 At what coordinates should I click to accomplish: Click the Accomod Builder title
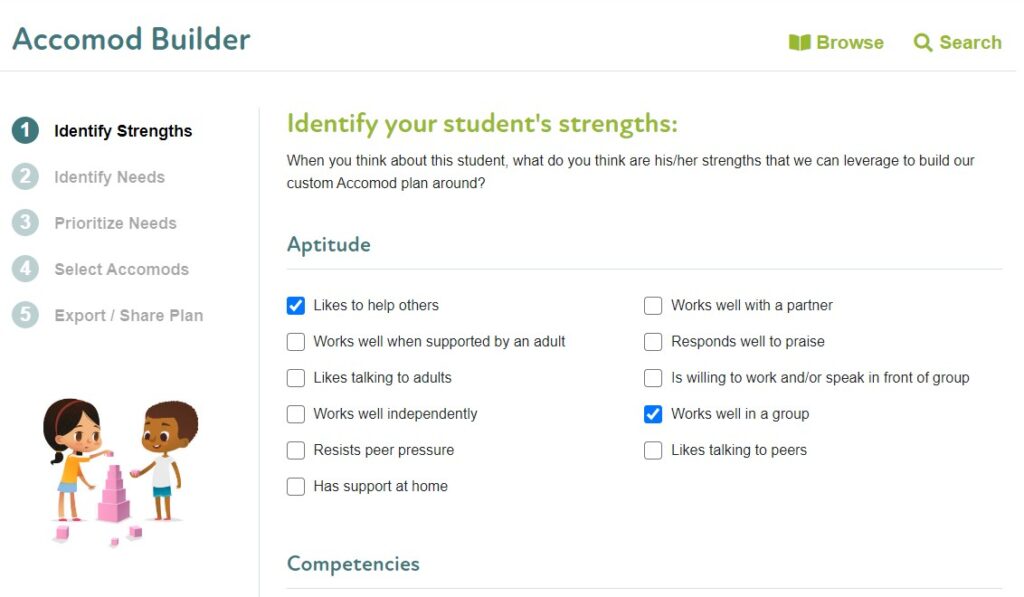point(130,38)
